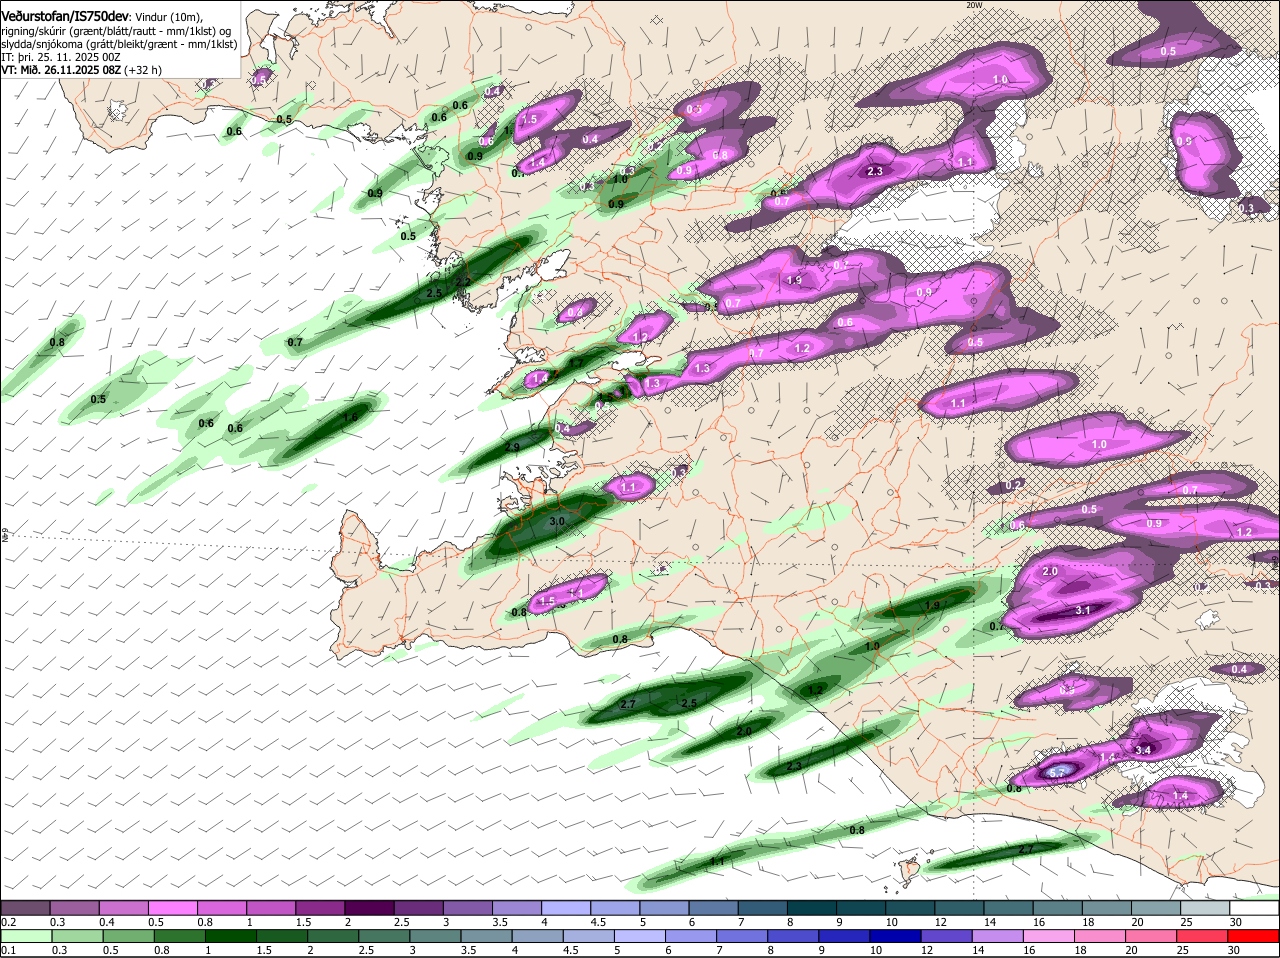
Task: Click the 'rigning/skúrir' legend description line
Action: [116, 31]
